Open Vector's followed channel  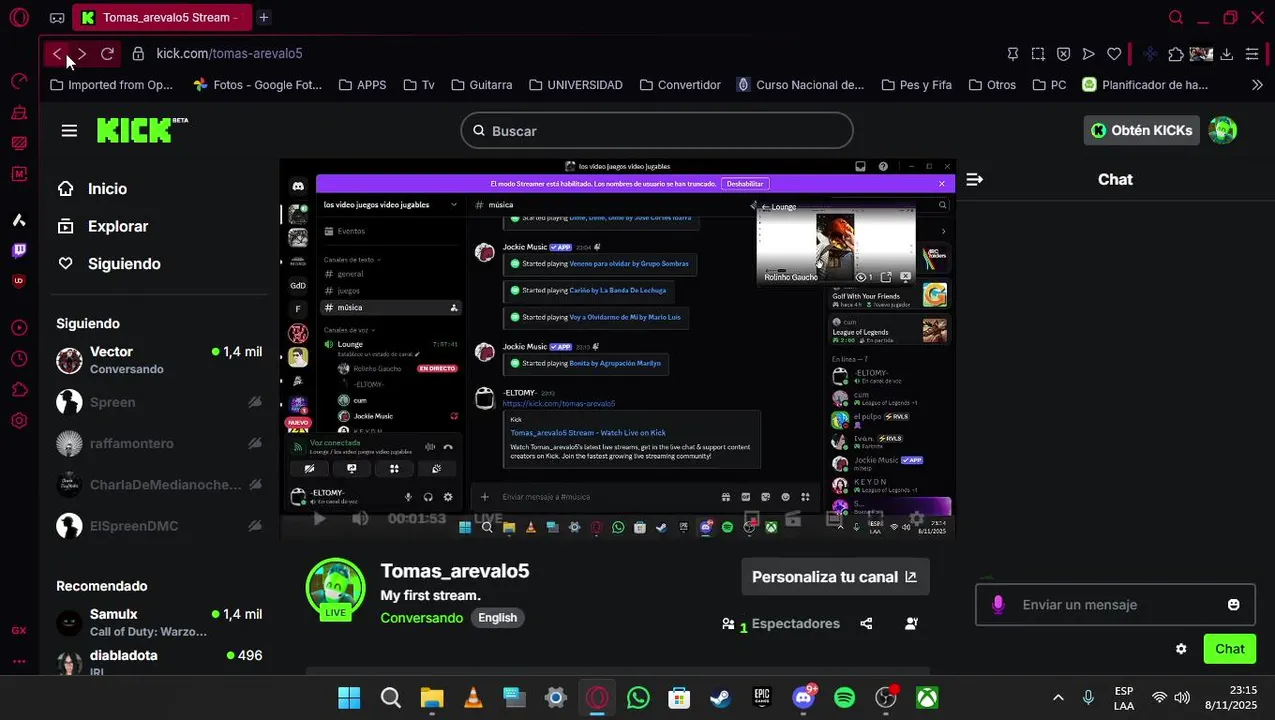point(160,360)
